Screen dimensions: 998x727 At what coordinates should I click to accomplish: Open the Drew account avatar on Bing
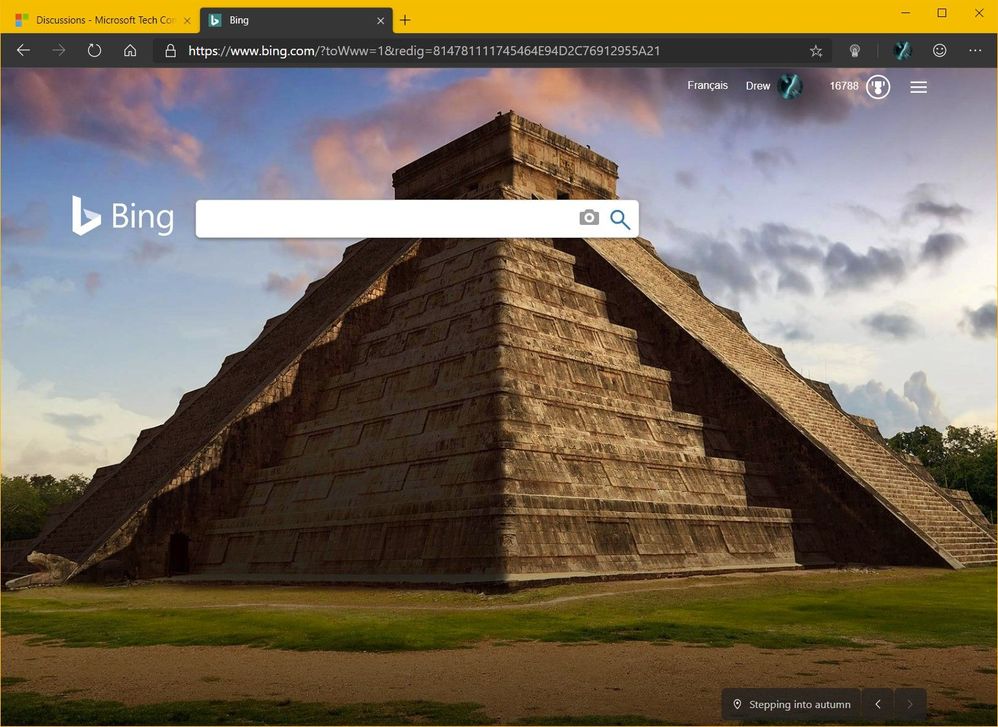point(789,86)
